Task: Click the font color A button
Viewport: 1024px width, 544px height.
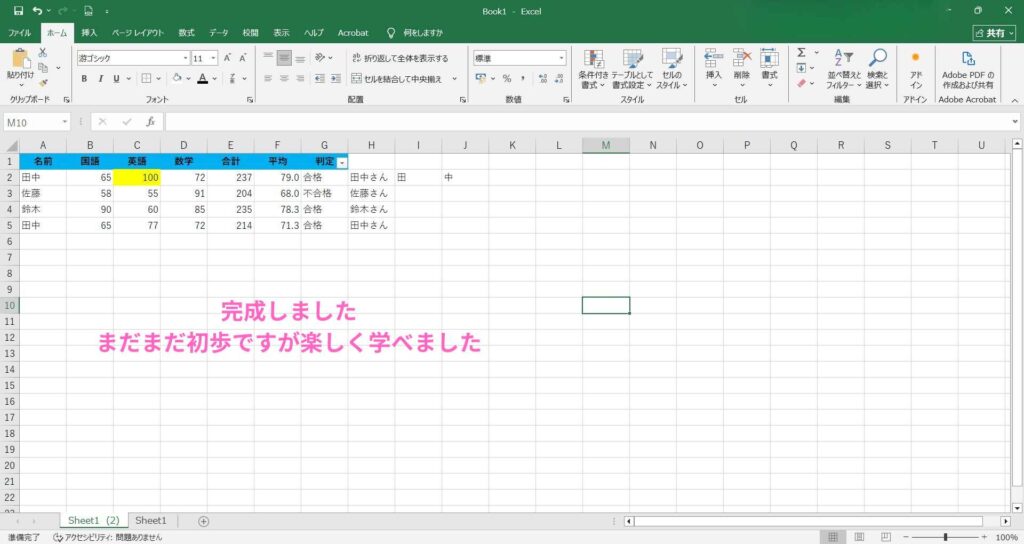Action: point(202,78)
